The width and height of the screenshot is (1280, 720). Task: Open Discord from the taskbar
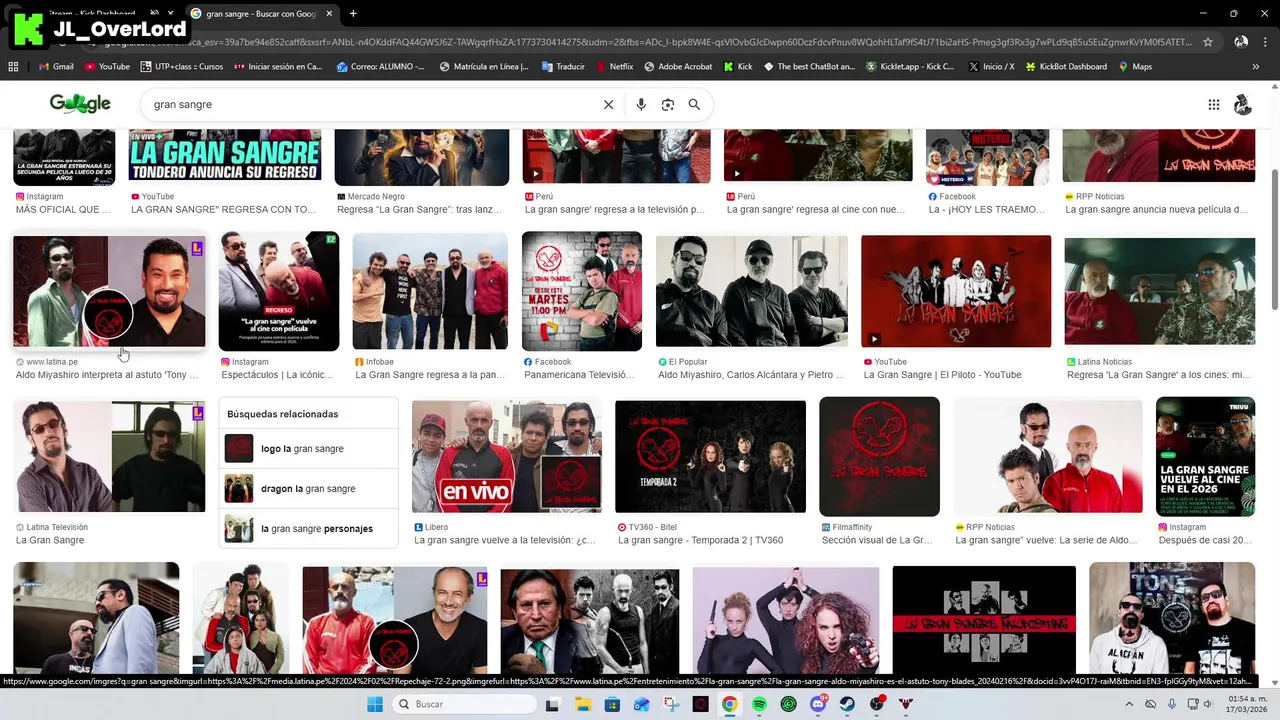pos(818,704)
